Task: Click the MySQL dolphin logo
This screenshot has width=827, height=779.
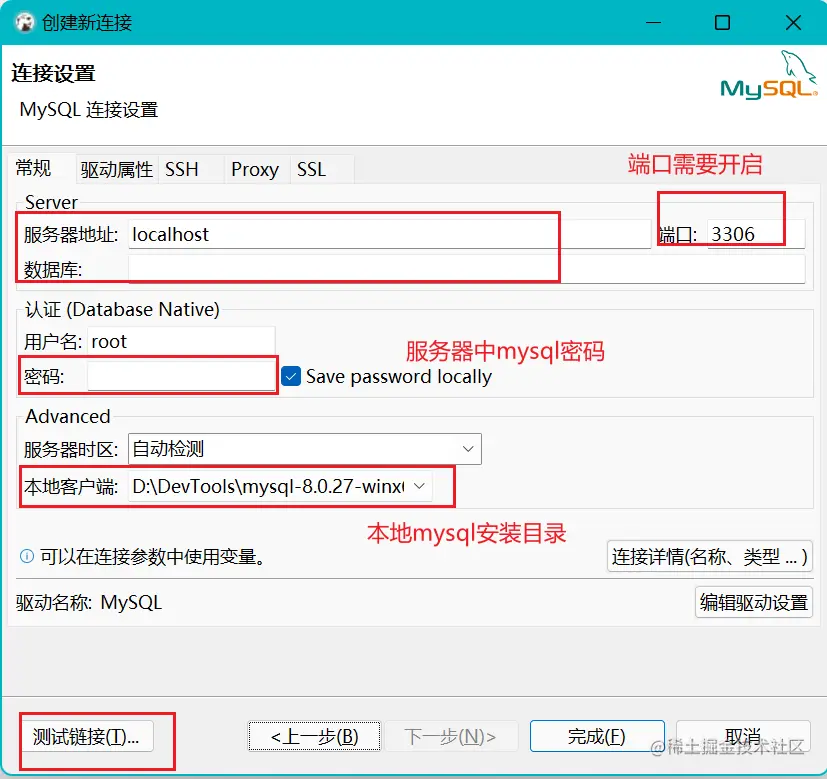Action: (x=768, y=75)
